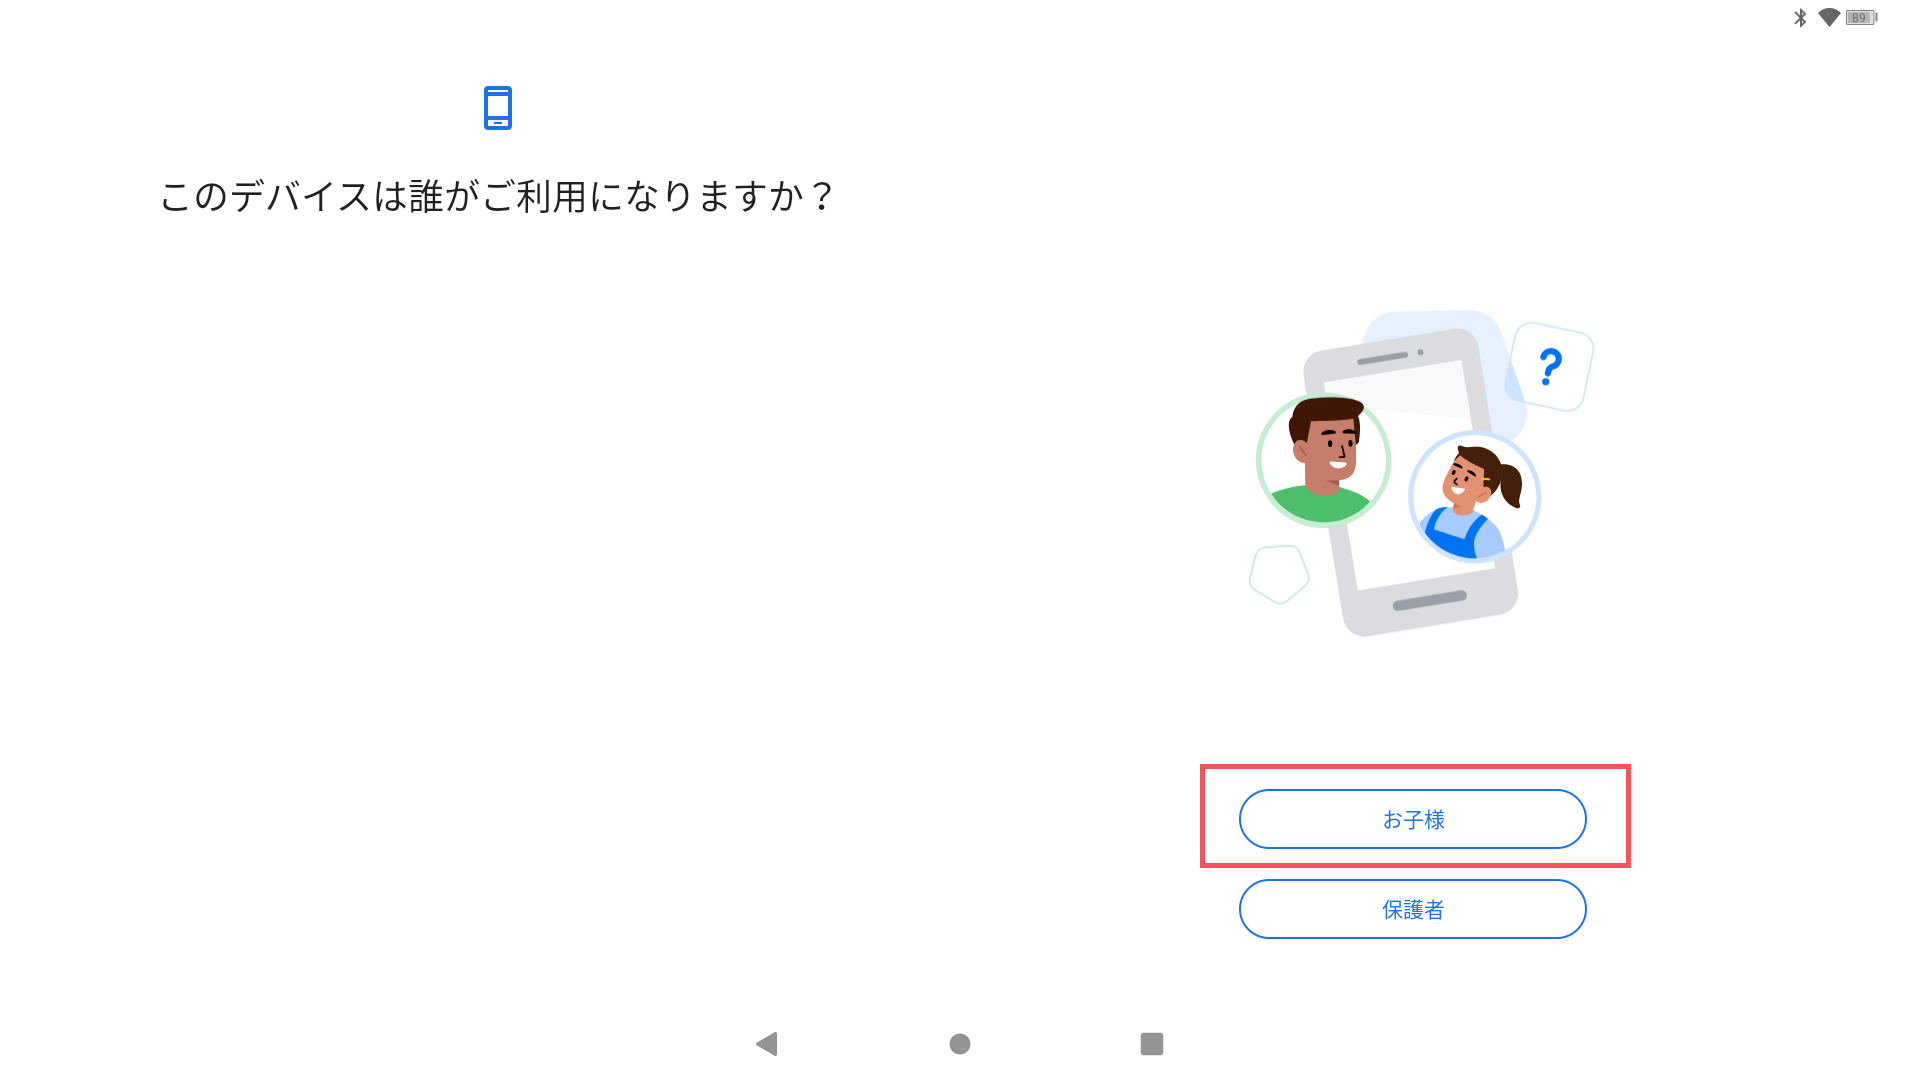This screenshot has height=1080, width=1920.
Task: Tap the Bluetooth status icon
Action: [x=1800, y=17]
